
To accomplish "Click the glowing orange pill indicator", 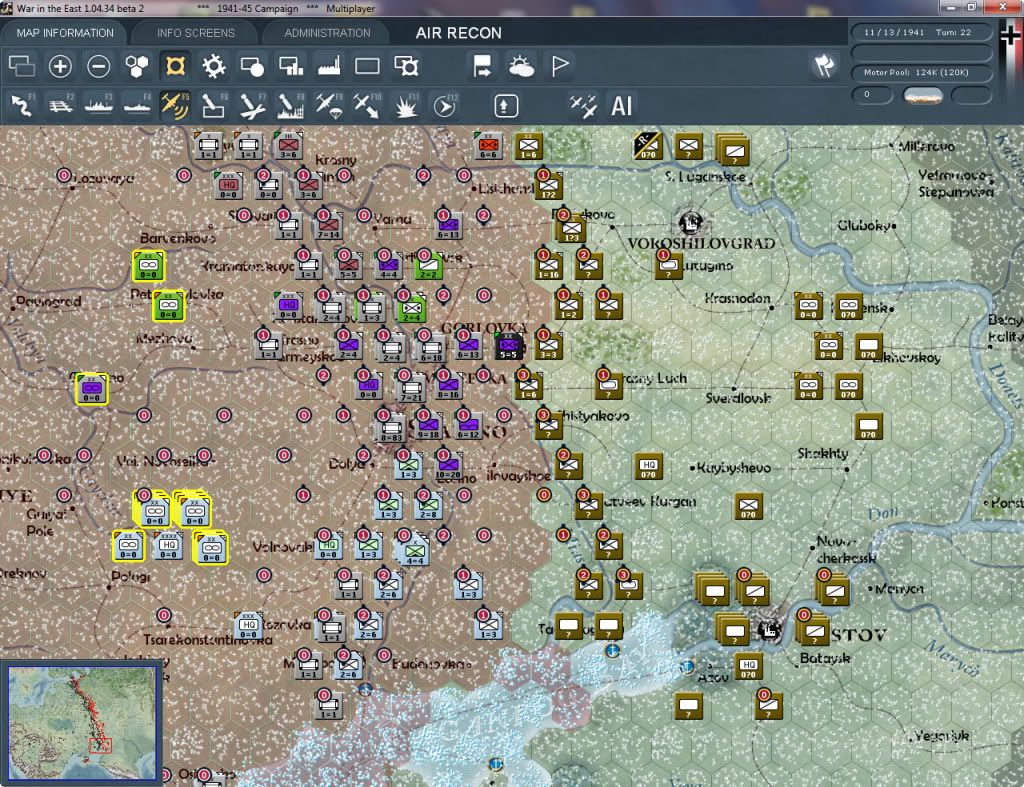I will [922, 95].
